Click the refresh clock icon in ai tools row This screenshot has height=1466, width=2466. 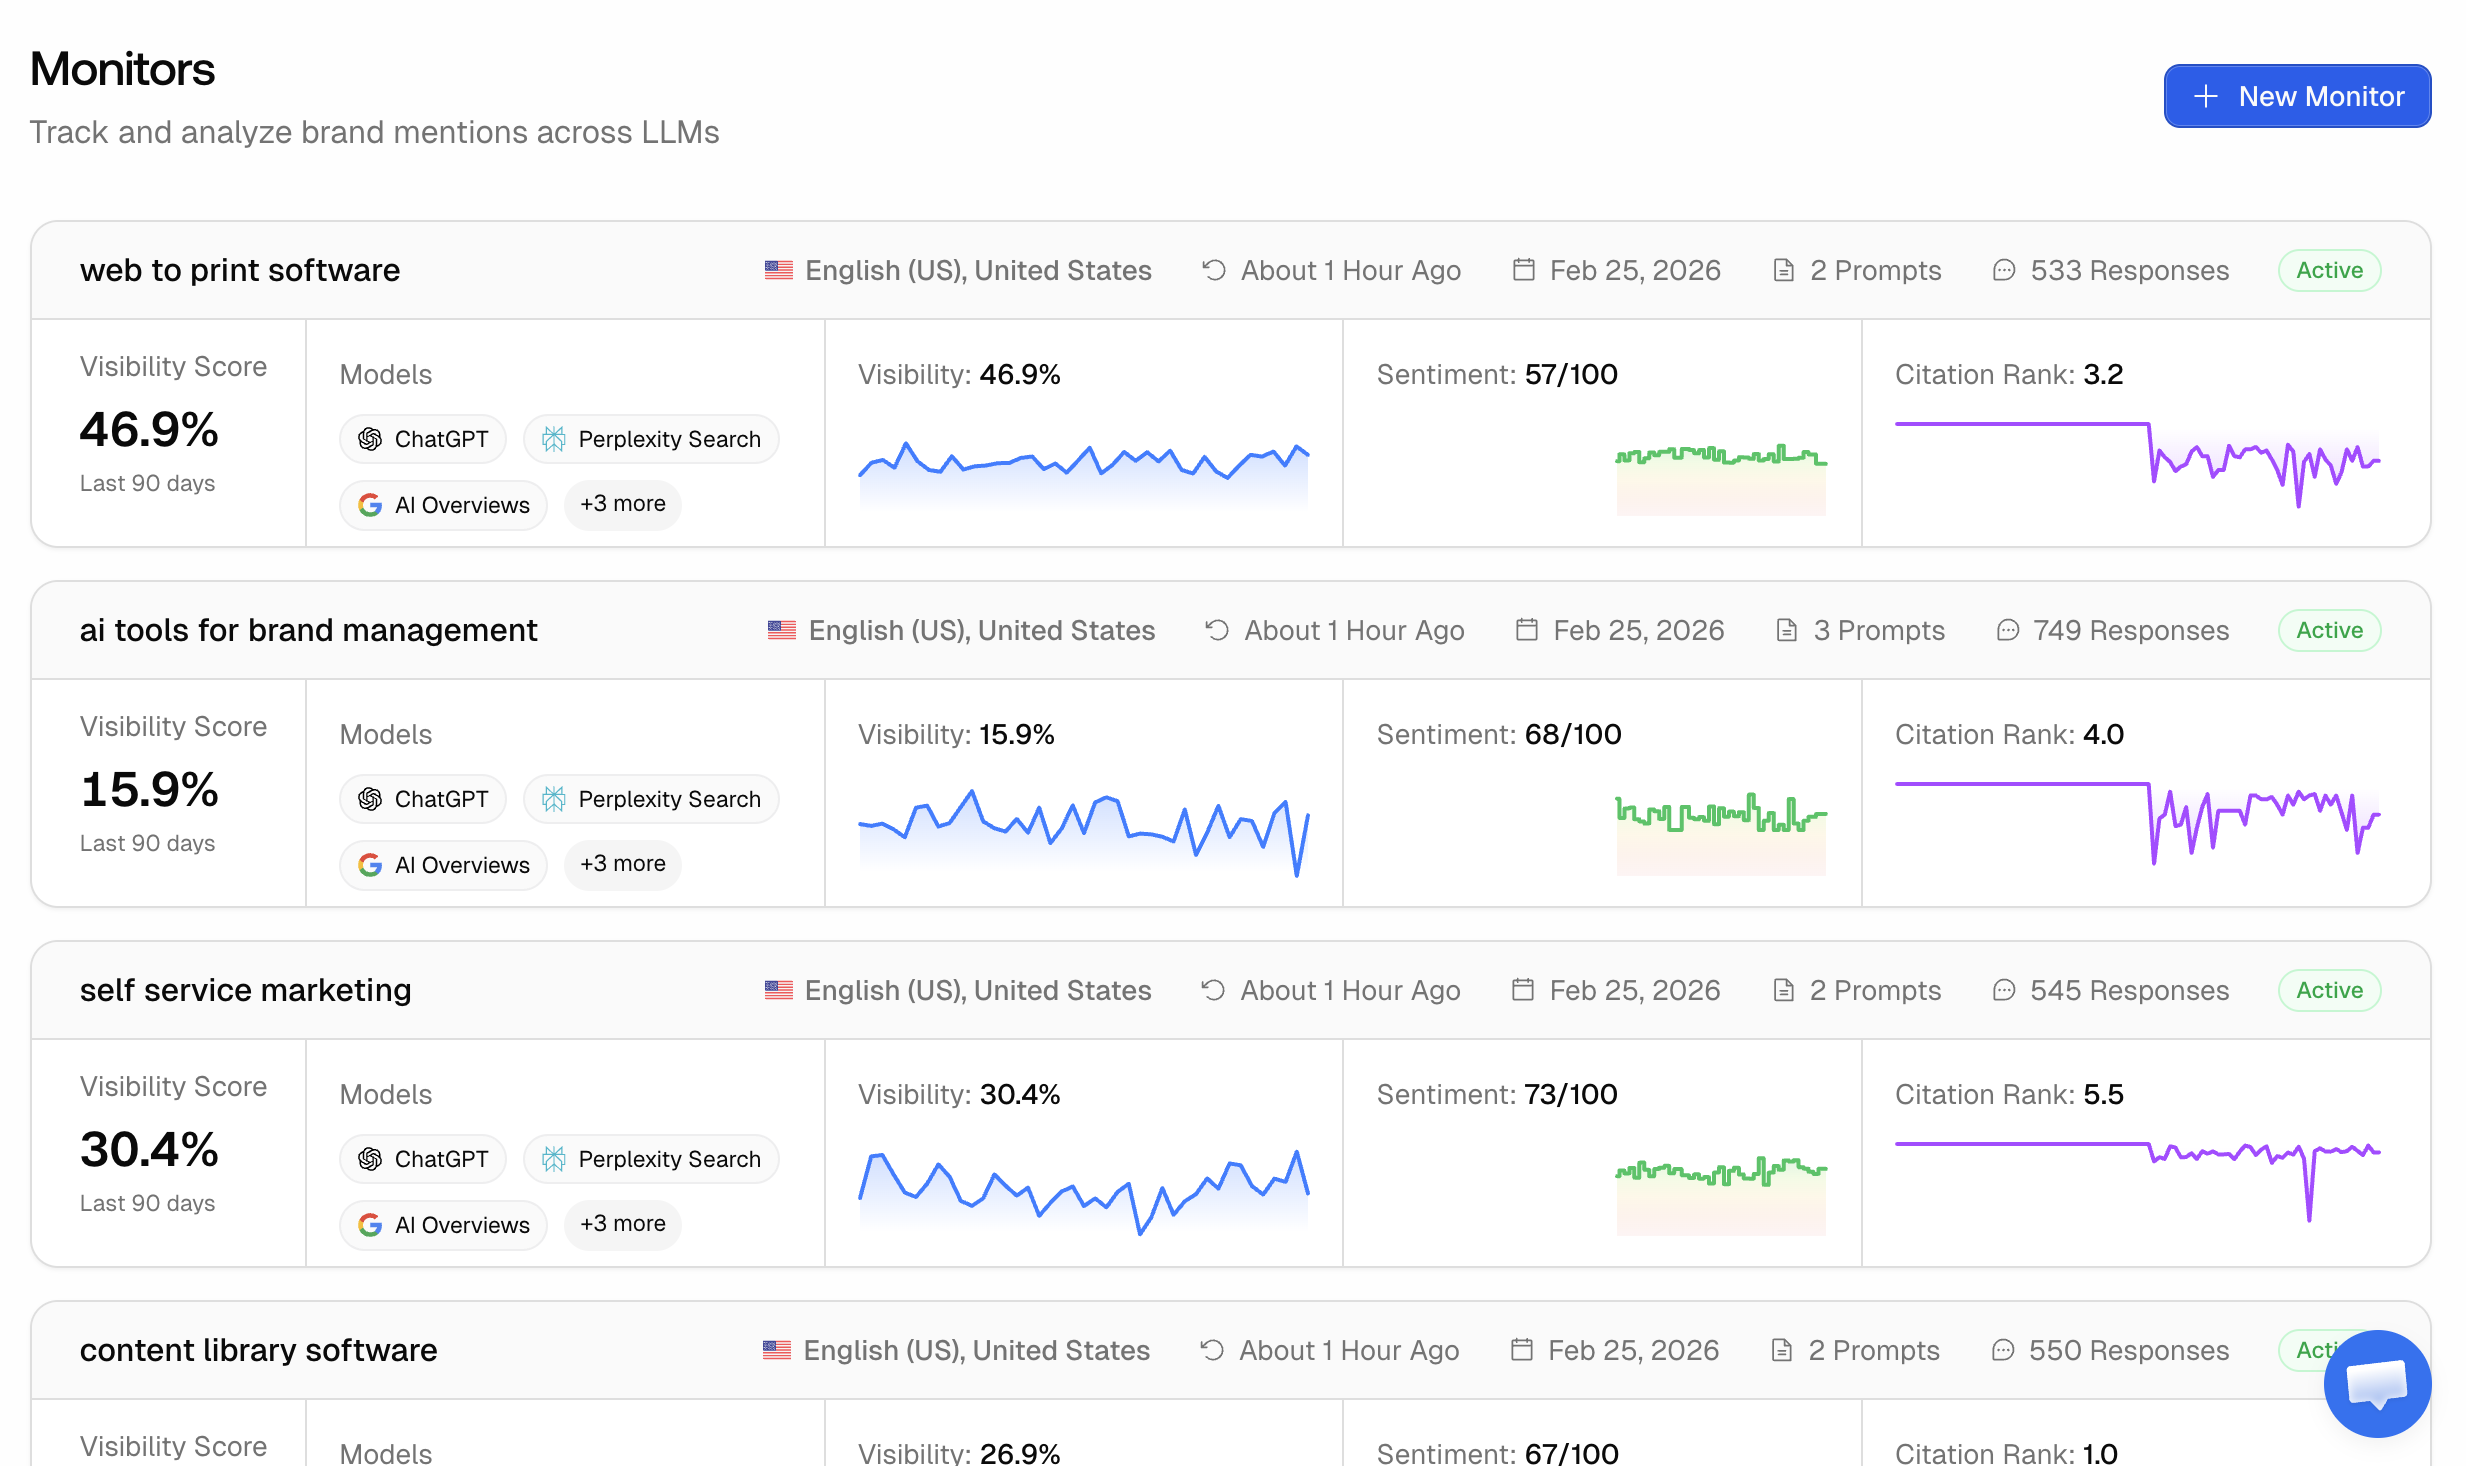click(1217, 630)
